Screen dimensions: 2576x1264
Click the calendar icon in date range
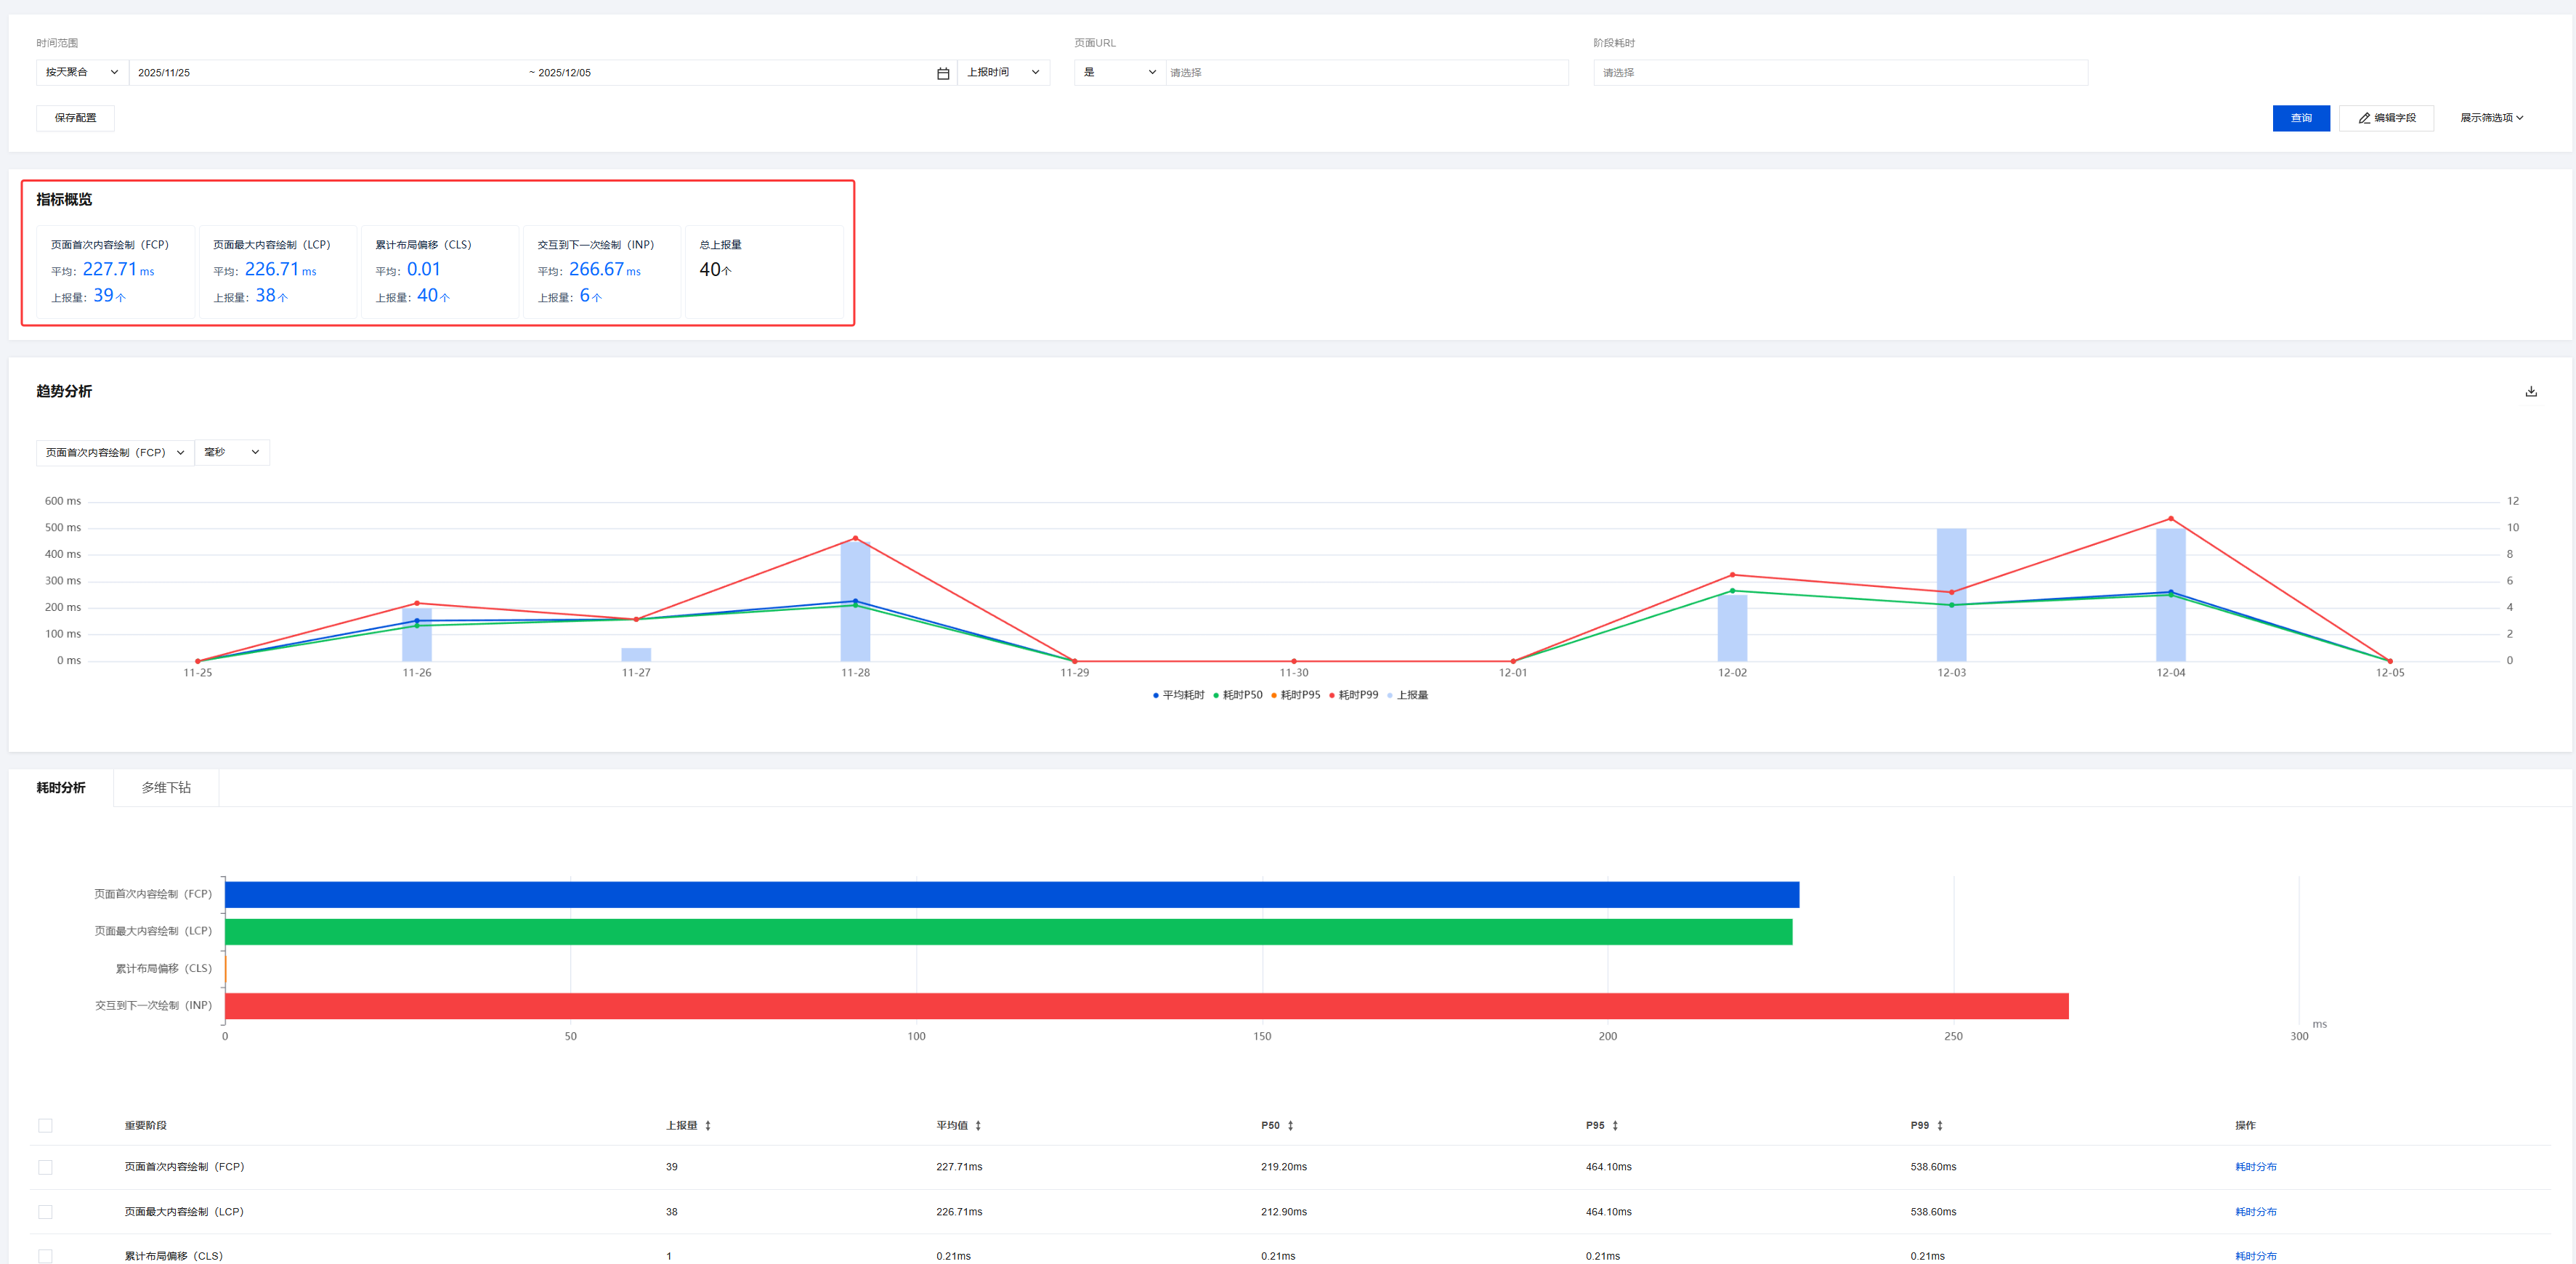(942, 73)
